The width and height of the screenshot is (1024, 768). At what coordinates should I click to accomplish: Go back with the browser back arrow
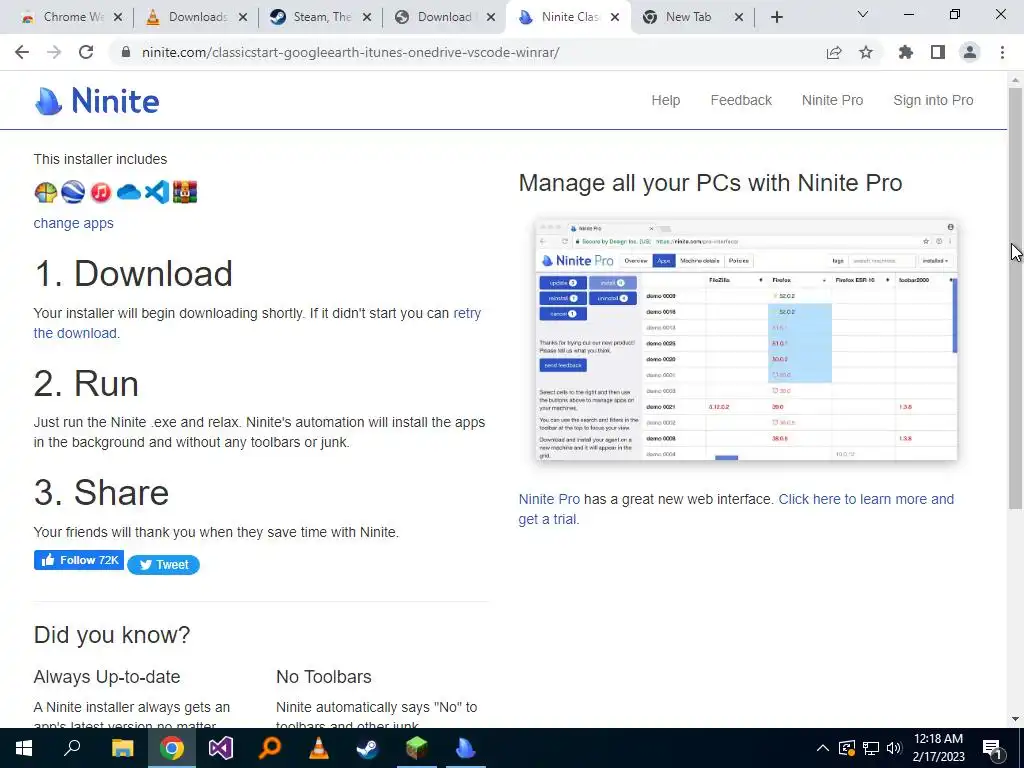[x=22, y=52]
